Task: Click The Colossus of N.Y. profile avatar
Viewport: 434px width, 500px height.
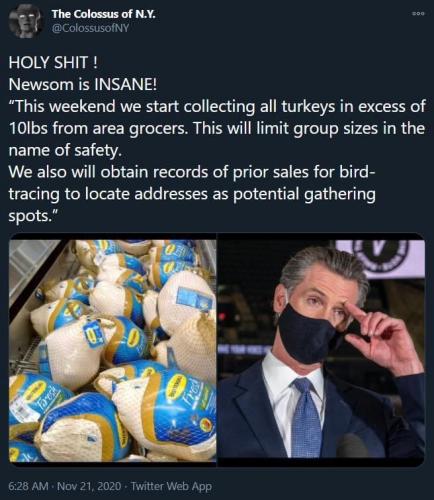Action: click(25, 22)
